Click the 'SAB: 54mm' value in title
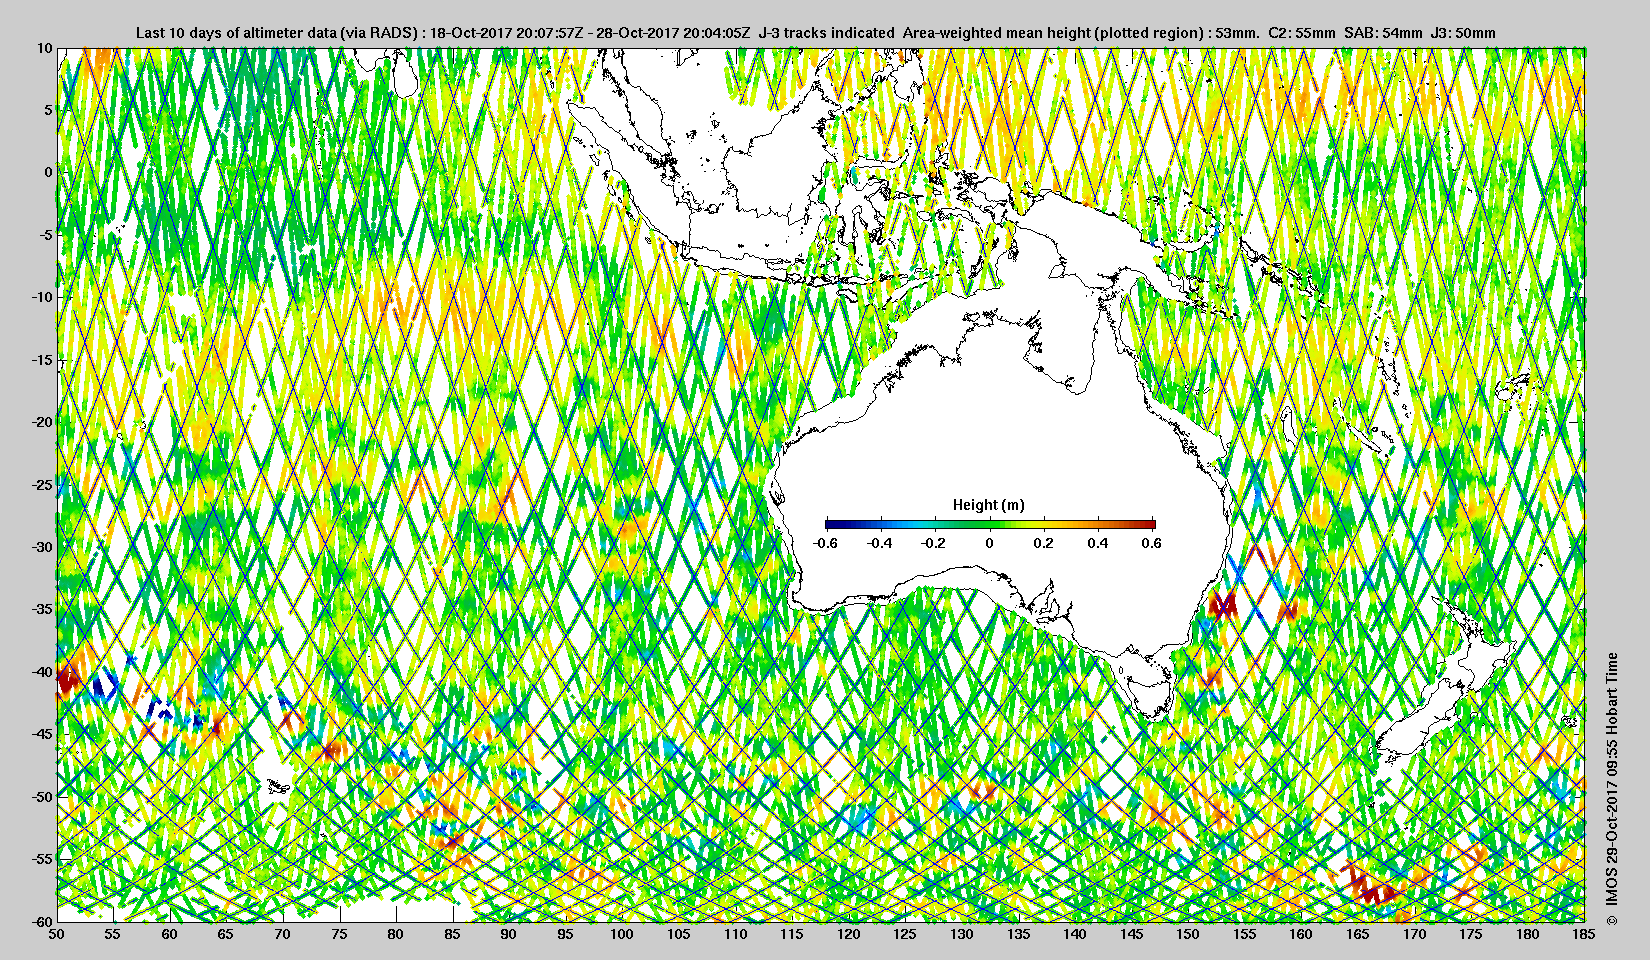The height and width of the screenshot is (960, 1650). 1383,33
